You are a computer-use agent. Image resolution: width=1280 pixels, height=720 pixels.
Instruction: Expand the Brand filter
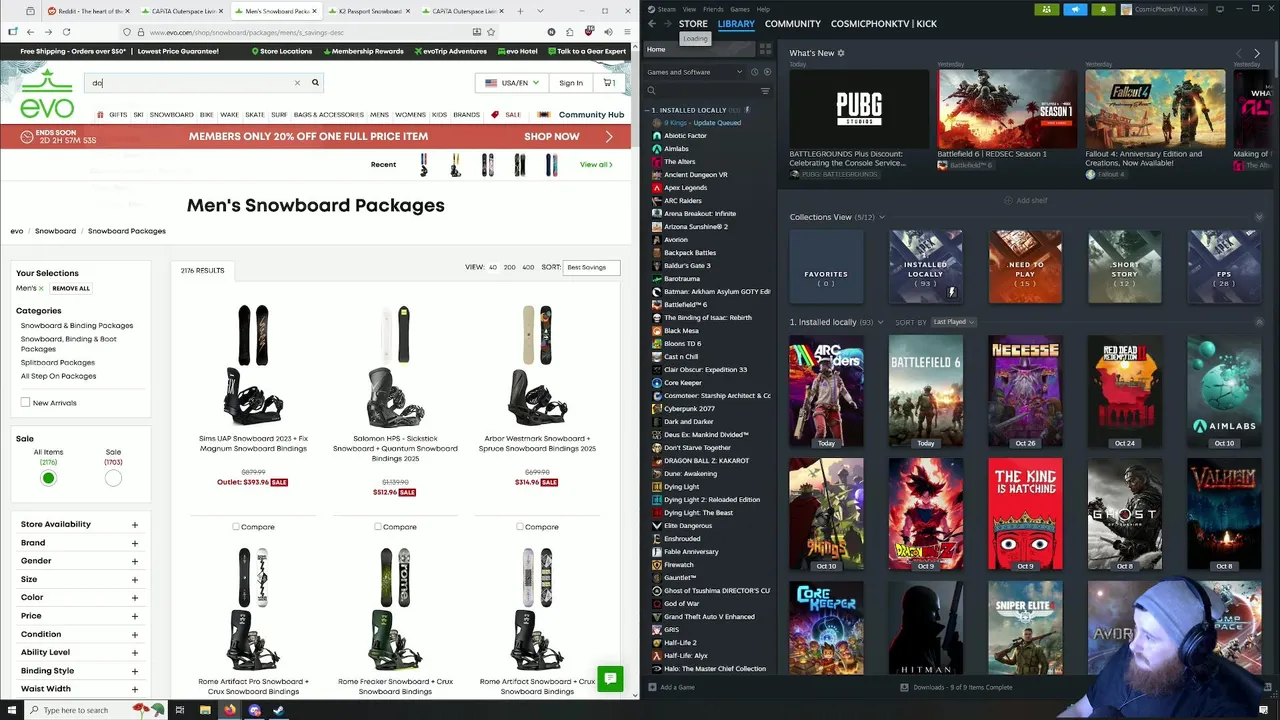79,543
